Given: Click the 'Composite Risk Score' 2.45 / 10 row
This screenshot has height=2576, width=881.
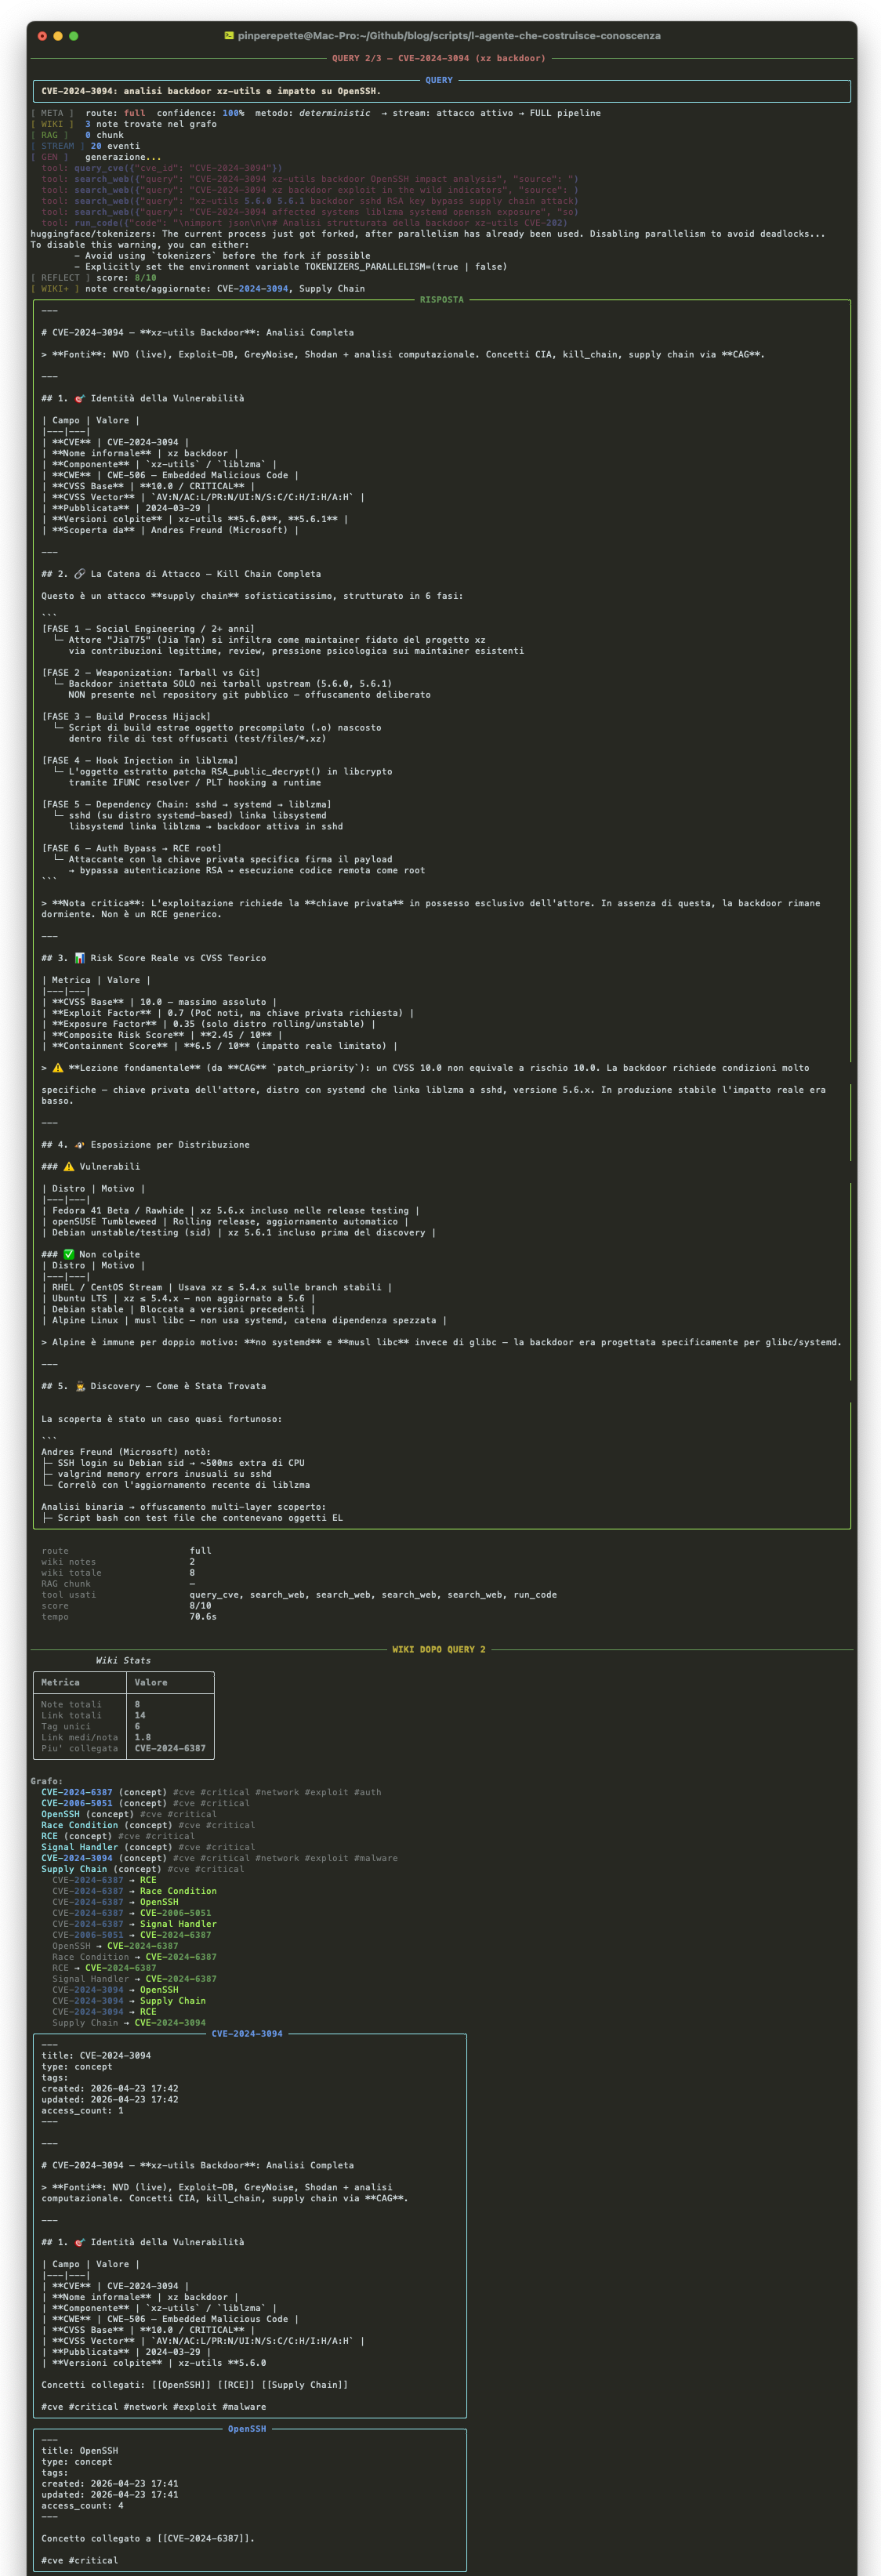Looking at the screenshot, I should (x=162, y=1035).
